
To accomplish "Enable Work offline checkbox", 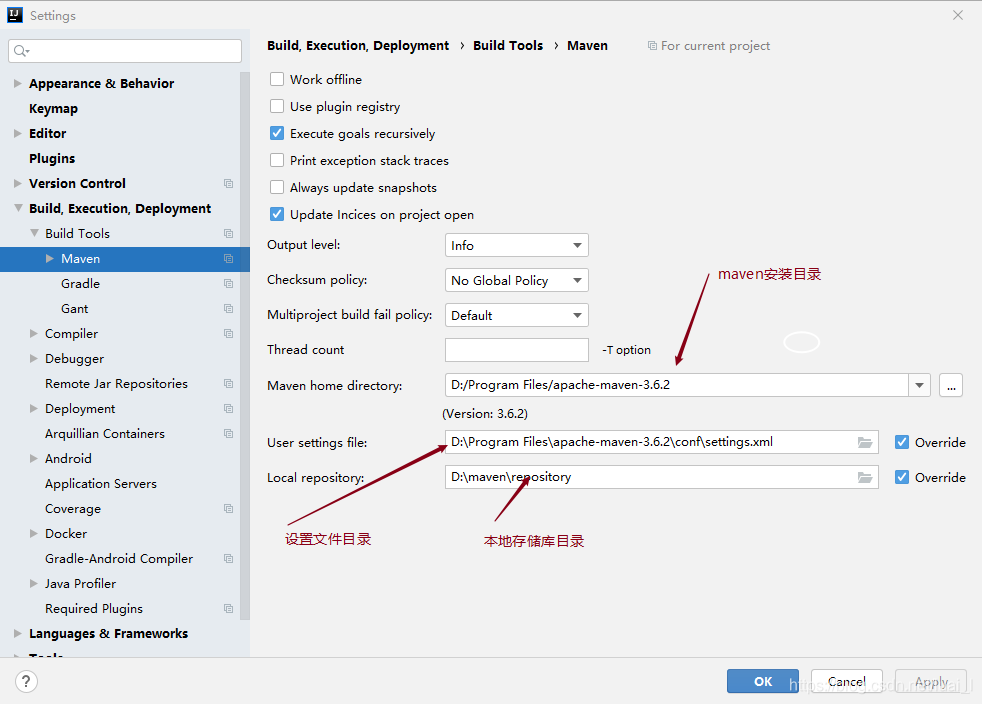I will (277, 80).
